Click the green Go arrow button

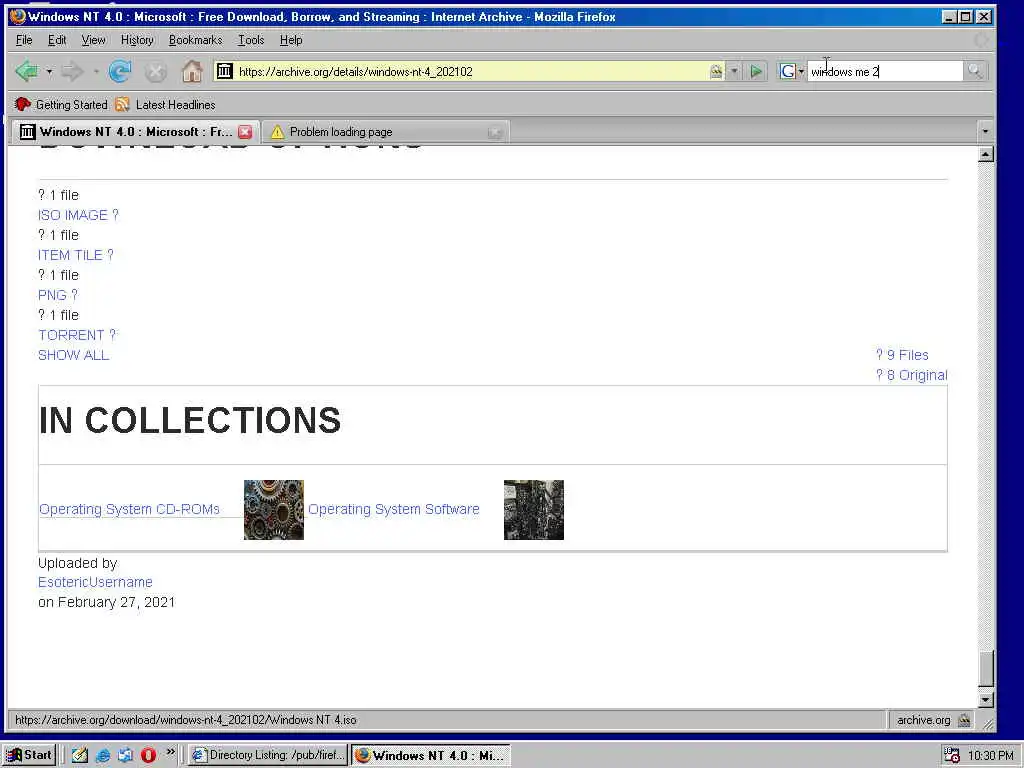pyautogui.click(x=756, y=71)
